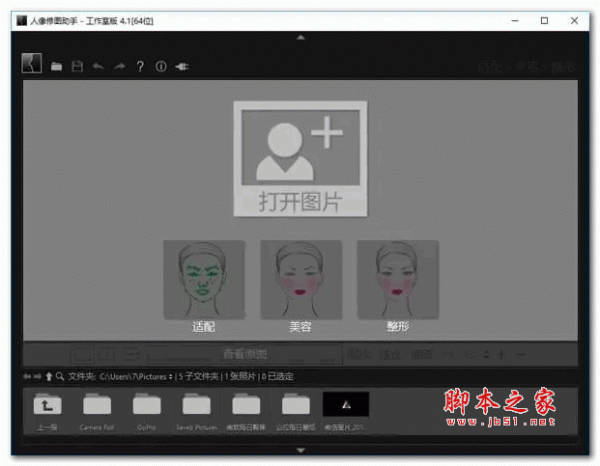Image resolution: width=600 pixels, height=466 pixels.
Task: Click the info circle icon
Action: coord(160,66)
